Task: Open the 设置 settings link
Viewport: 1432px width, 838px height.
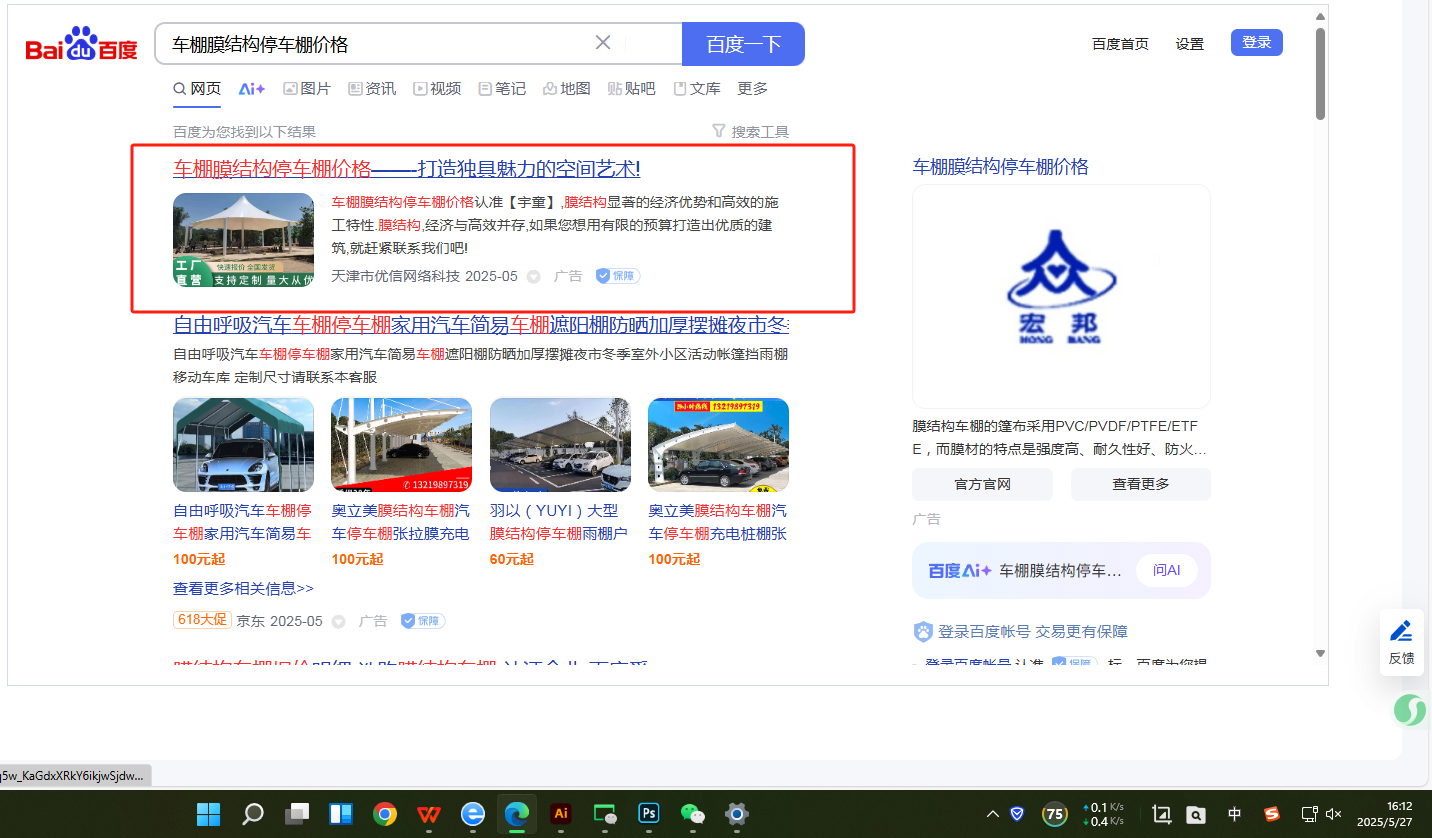Action: [x=1190, y=44]
